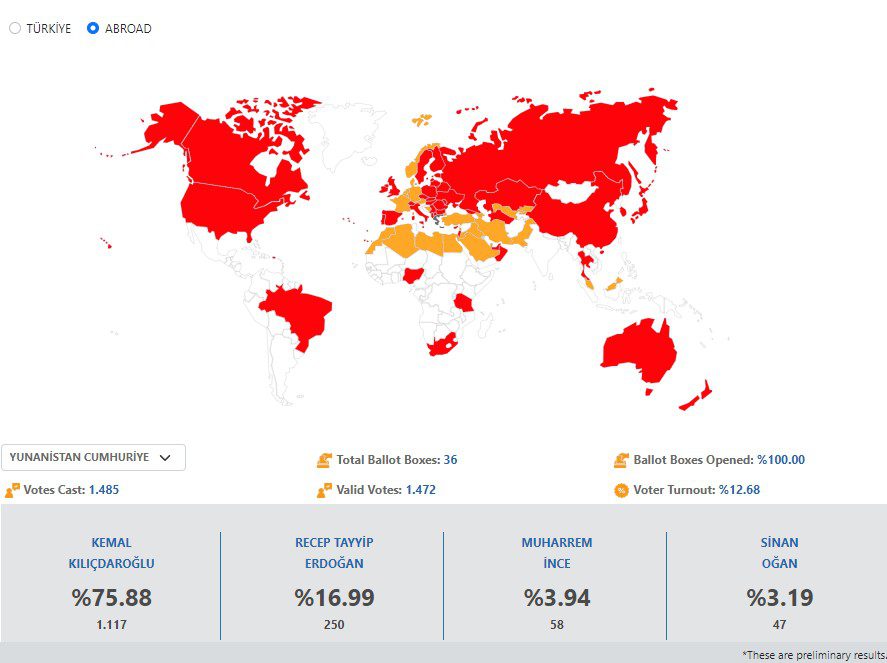887x663 pixels.
Task: Click the RECEP TAYYİP ERDOĞAN candidate name
Action: pos(334,553)
